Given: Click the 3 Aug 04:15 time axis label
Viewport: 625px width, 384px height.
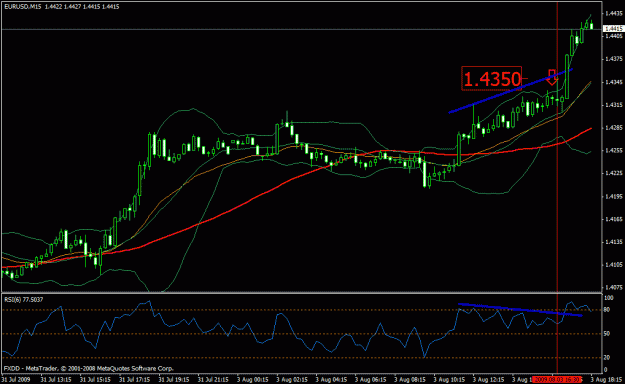Looking at the screenshot, I should click(x=331, y=379).
